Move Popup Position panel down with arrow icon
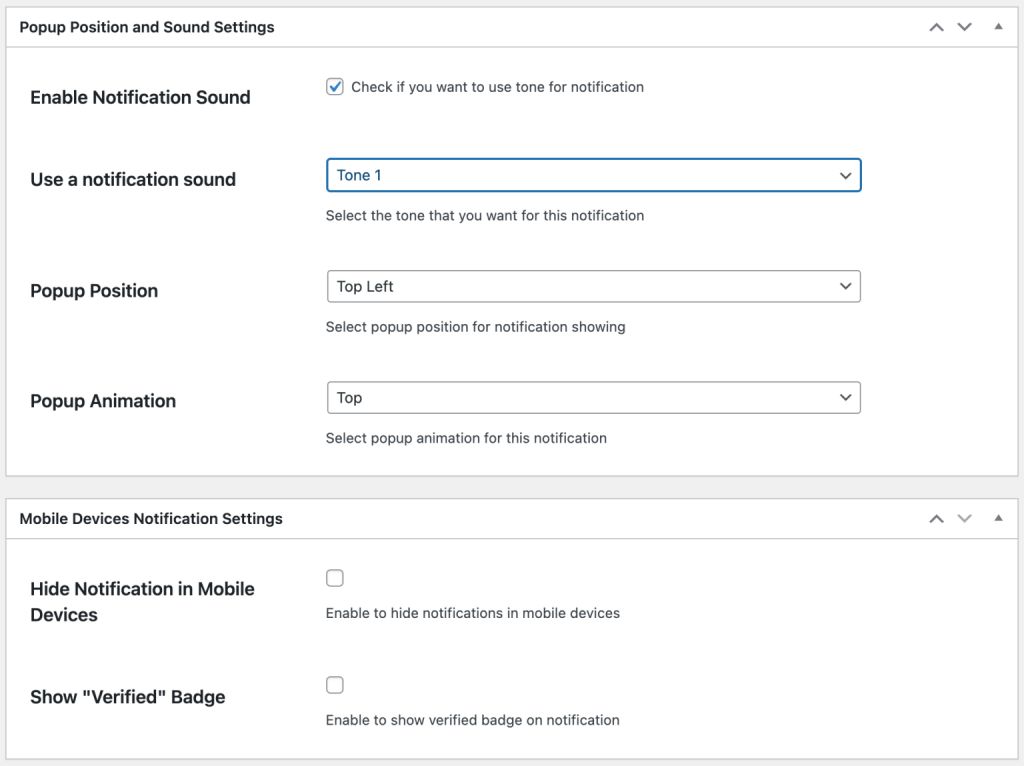Screen dimensions: 1024x766 point(964,27)
